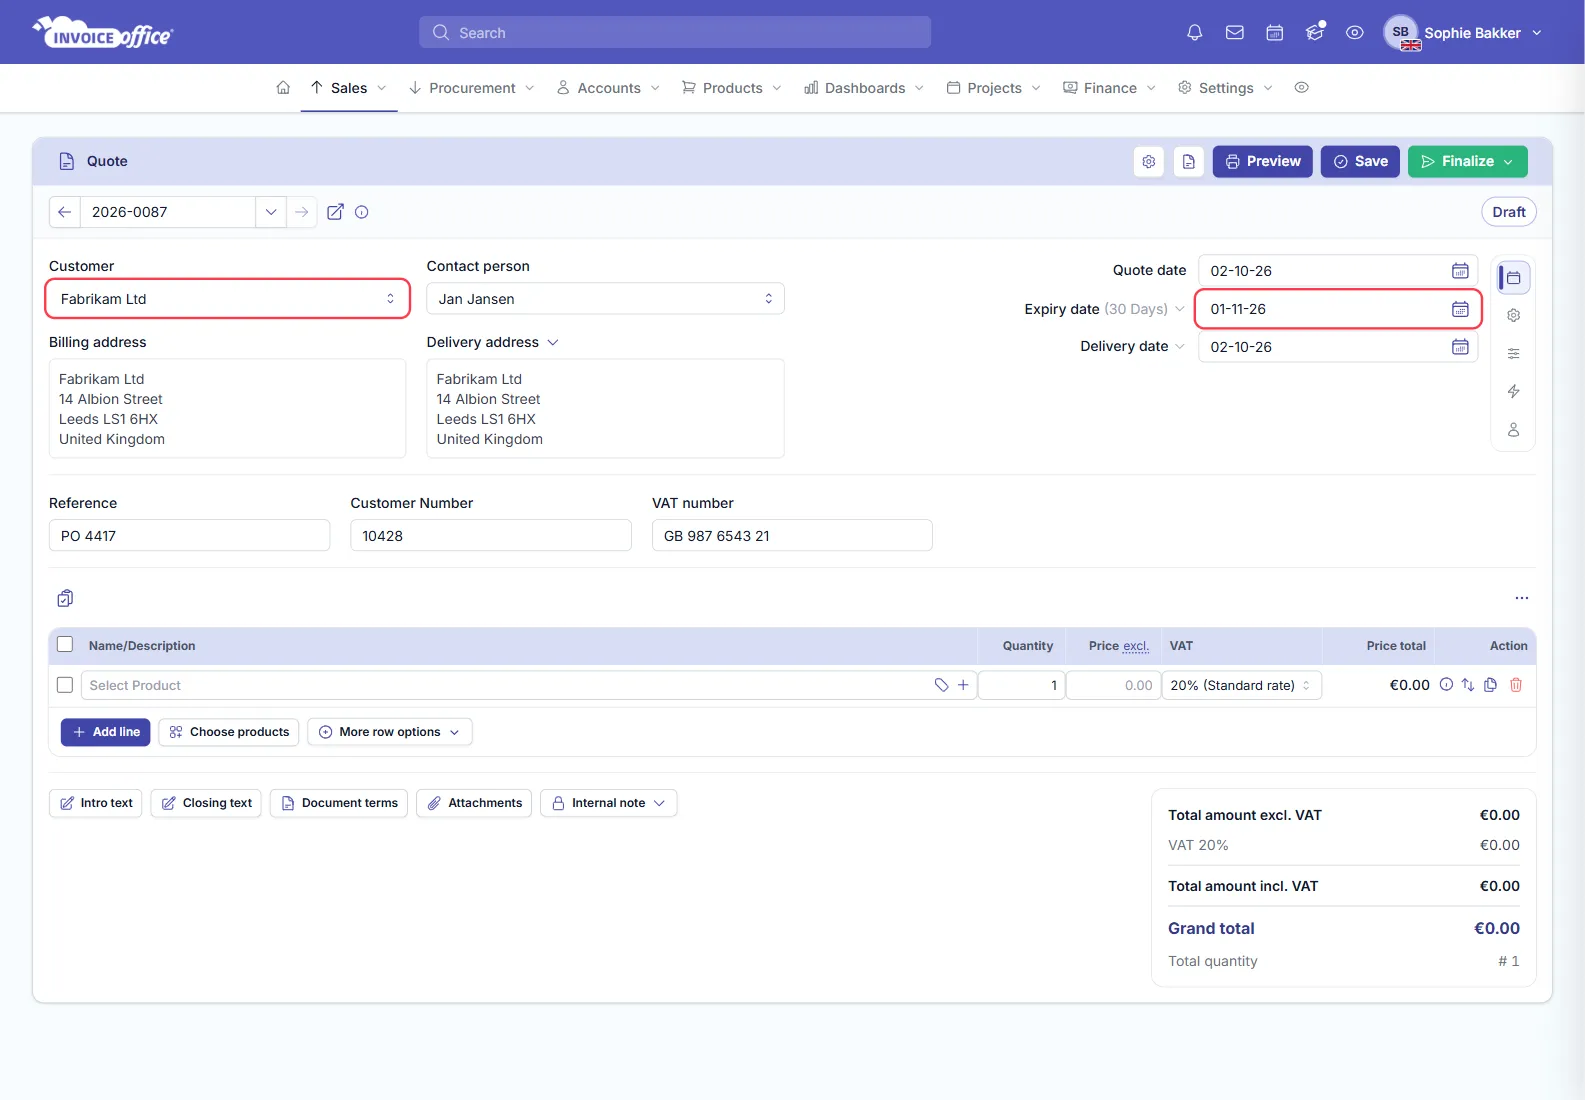Image resolution: width=1585 pixels, height=1100 pixels.
Task: Open the Procurement menu
Action: pyautogui.click(x=472, y=88)
